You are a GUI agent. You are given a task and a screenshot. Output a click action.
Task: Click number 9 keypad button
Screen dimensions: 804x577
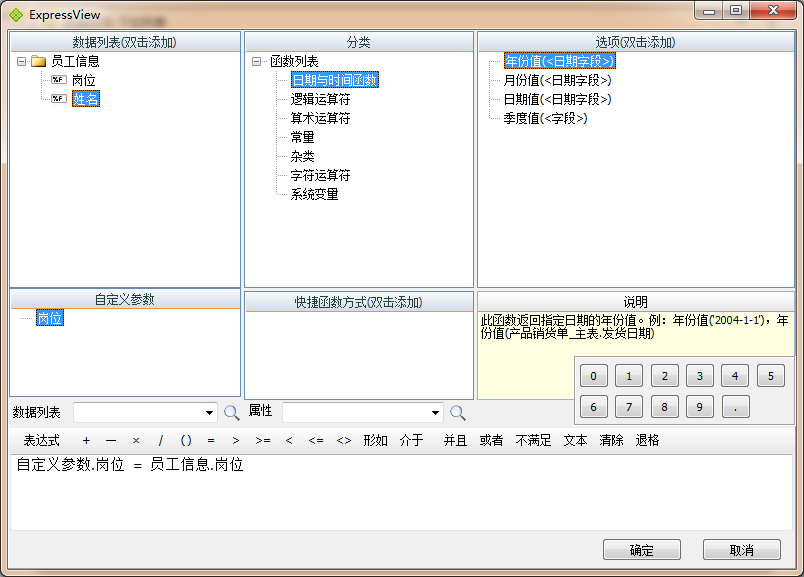(x=700, y=407)
